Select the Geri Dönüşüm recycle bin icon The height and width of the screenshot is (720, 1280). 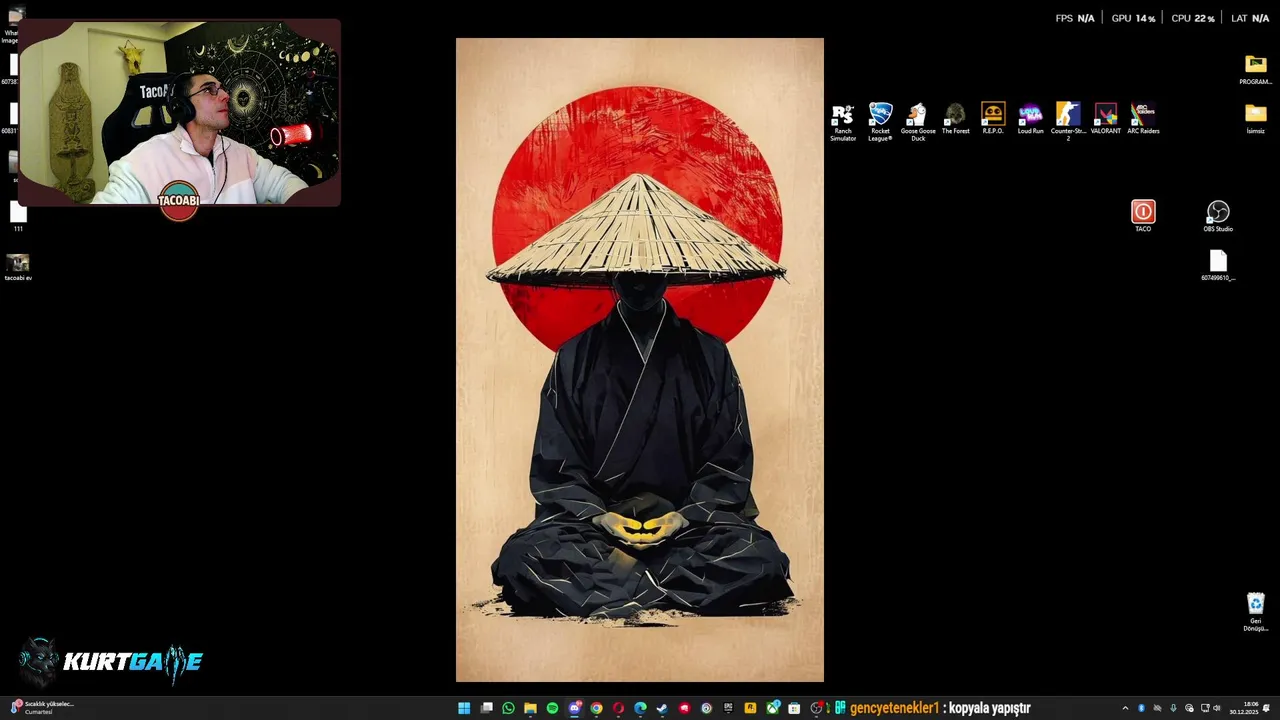pos(1255,612)
